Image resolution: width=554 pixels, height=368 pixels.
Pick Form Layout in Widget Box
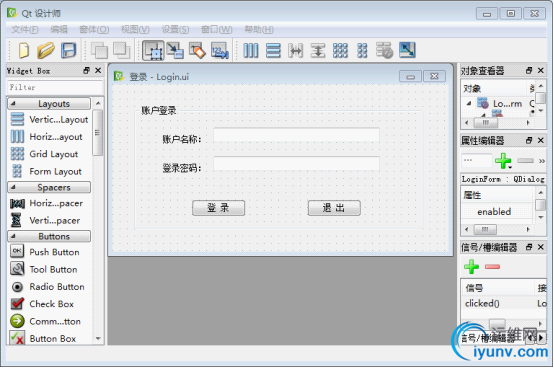46,171
